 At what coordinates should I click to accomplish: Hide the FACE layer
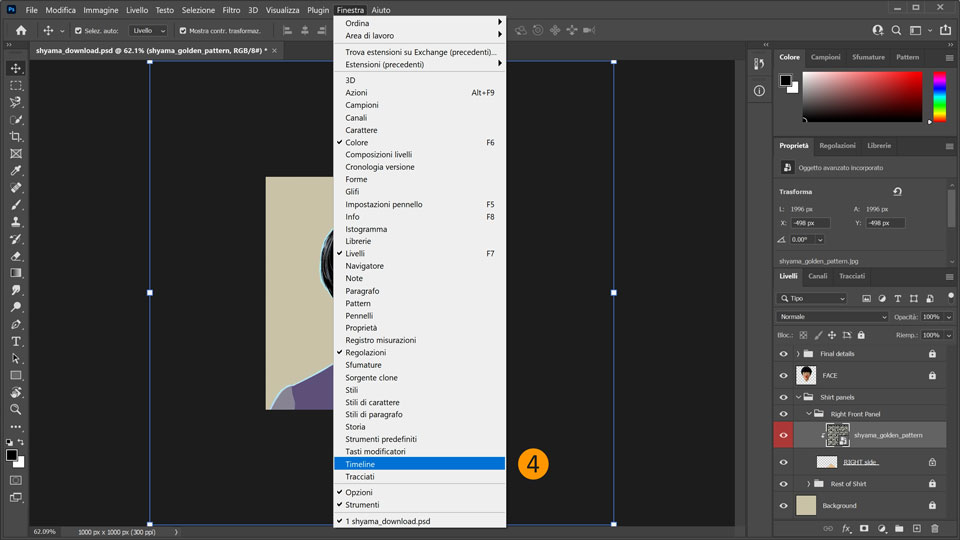click(783, 375)
